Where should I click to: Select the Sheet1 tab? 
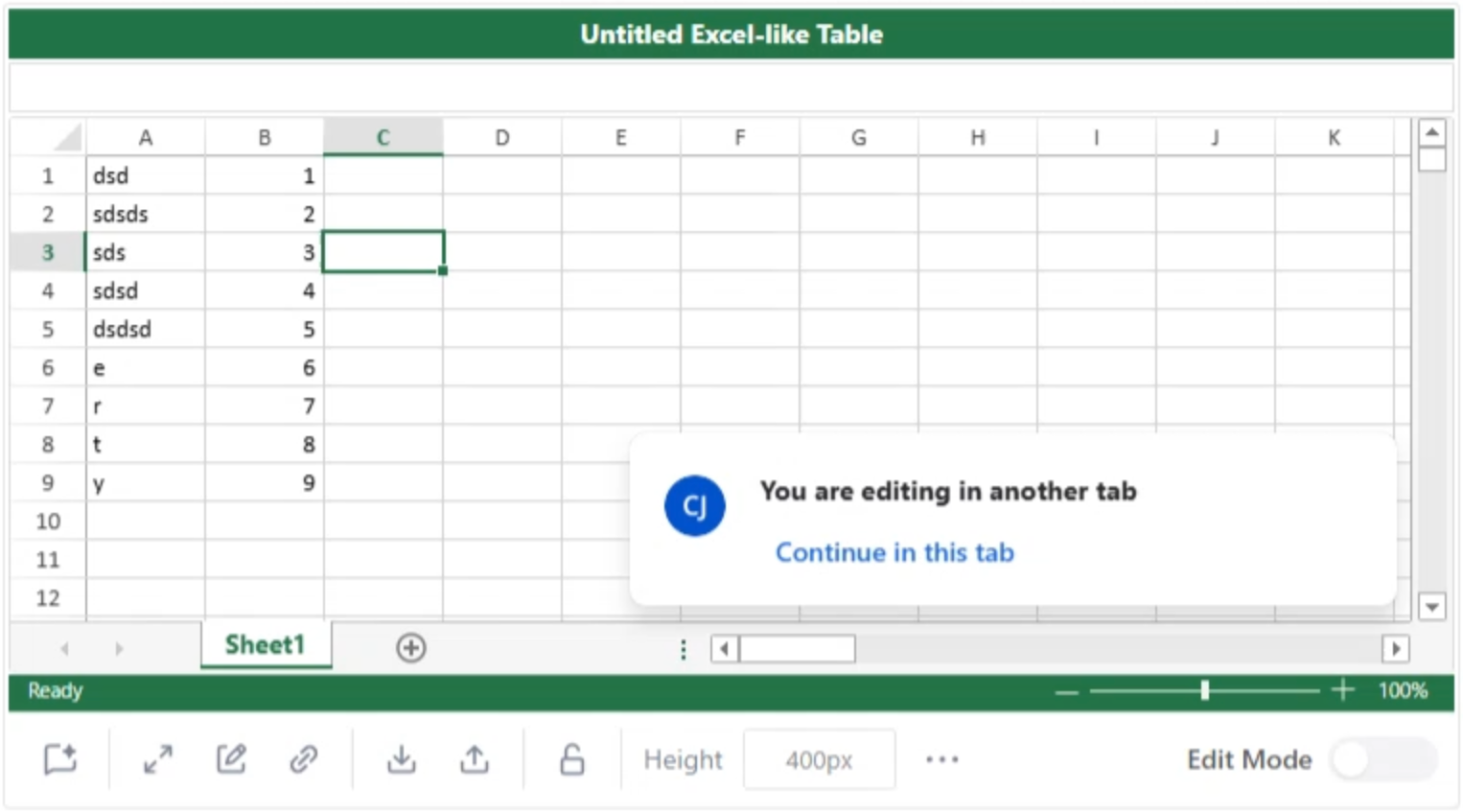point(265,645)
